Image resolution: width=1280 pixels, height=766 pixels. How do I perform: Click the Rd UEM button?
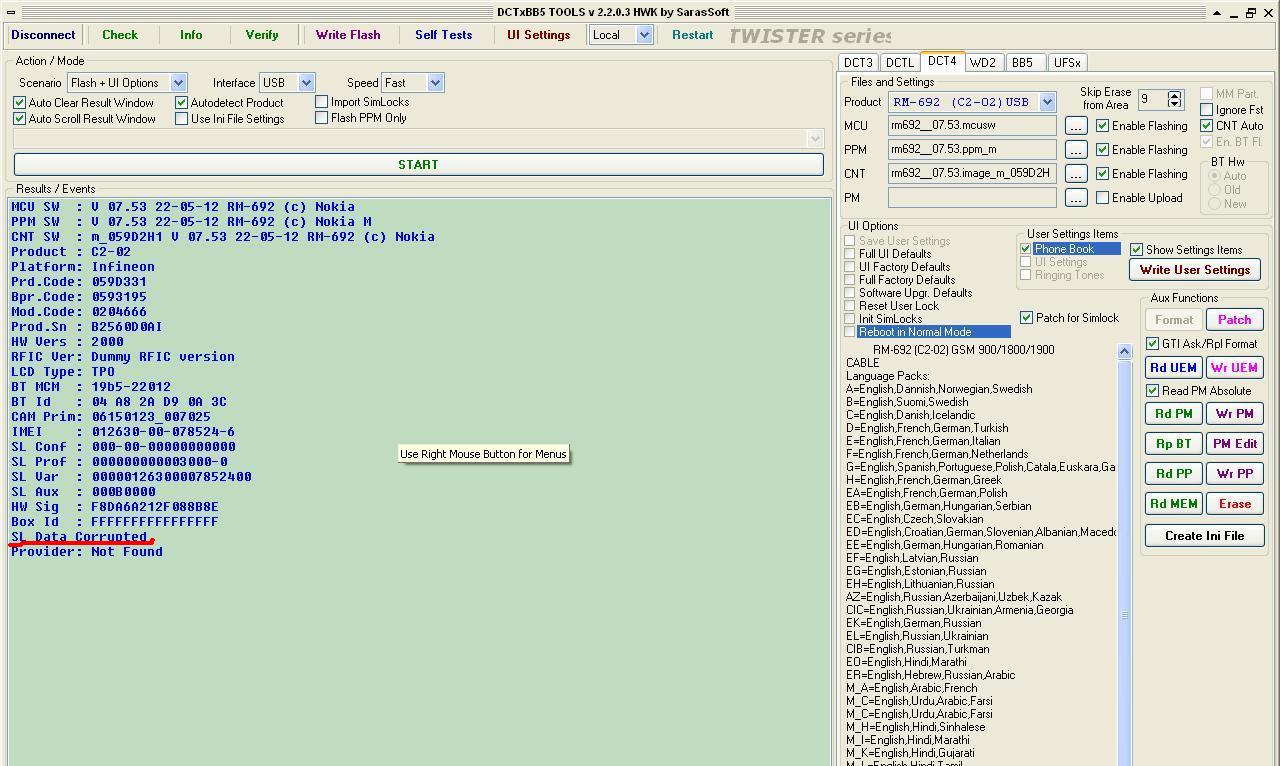tap(1173, 368)
